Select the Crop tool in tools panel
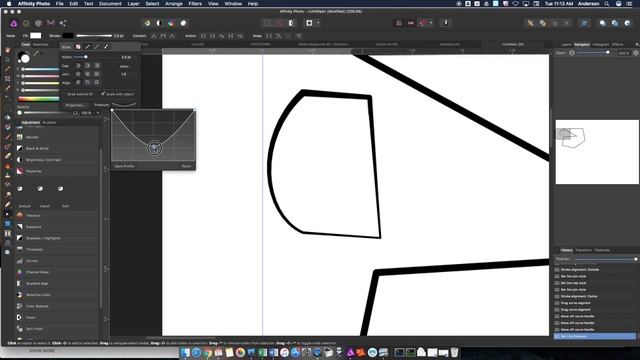Image resolution: width=640 pixels, height=360 pixels. coord(7,78)
